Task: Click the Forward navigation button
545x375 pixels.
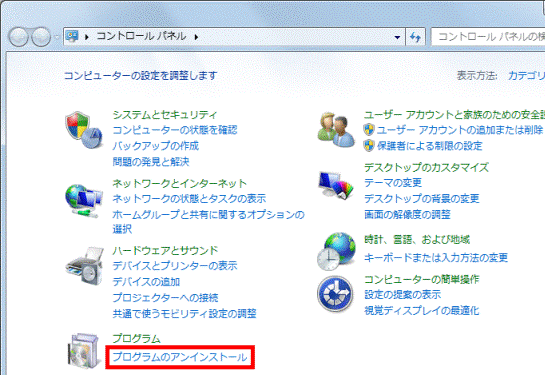Action: pyautogui.click(x=41, y=37)
